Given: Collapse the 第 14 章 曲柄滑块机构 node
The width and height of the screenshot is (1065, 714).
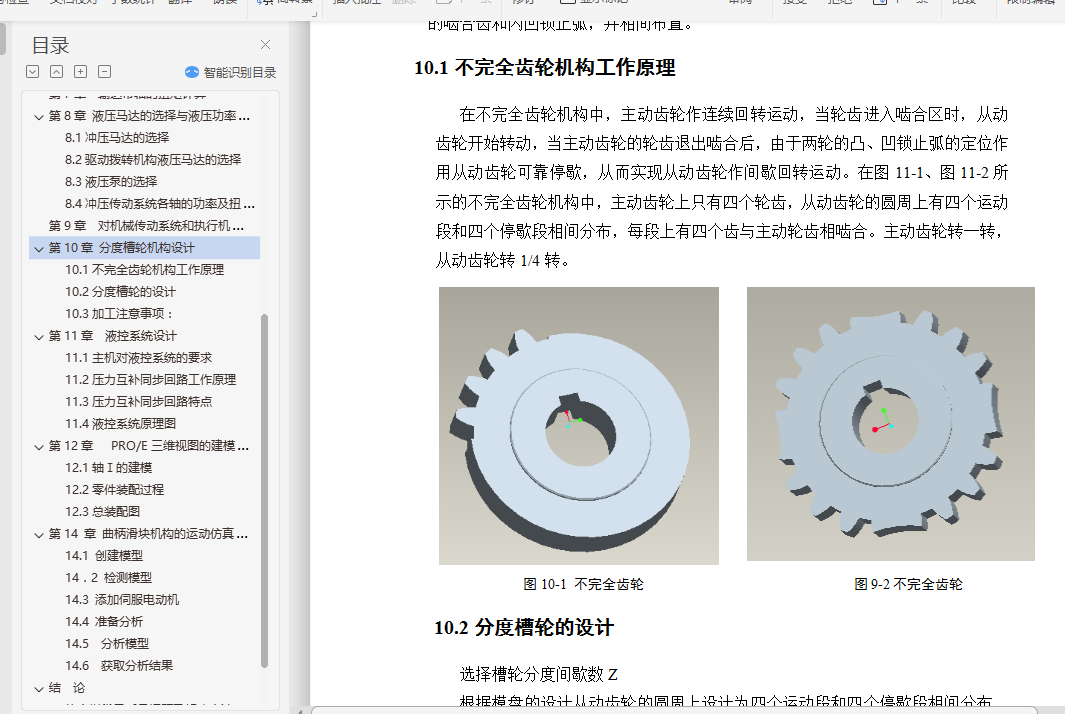Looking at the screenshot, I should tap(39, 535).
